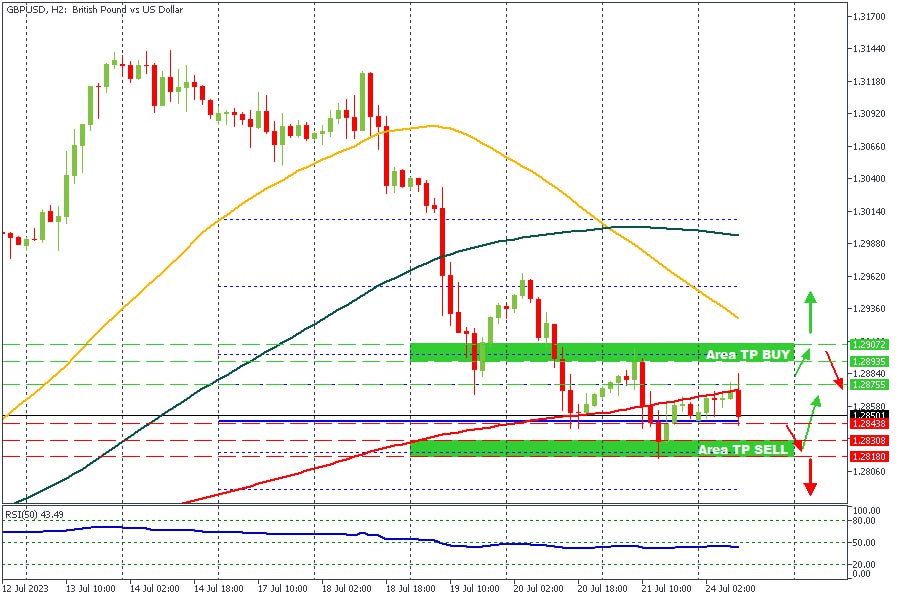
Task: Click the 24 Jul 02:00 time label
Action: (x=730, y=589)
